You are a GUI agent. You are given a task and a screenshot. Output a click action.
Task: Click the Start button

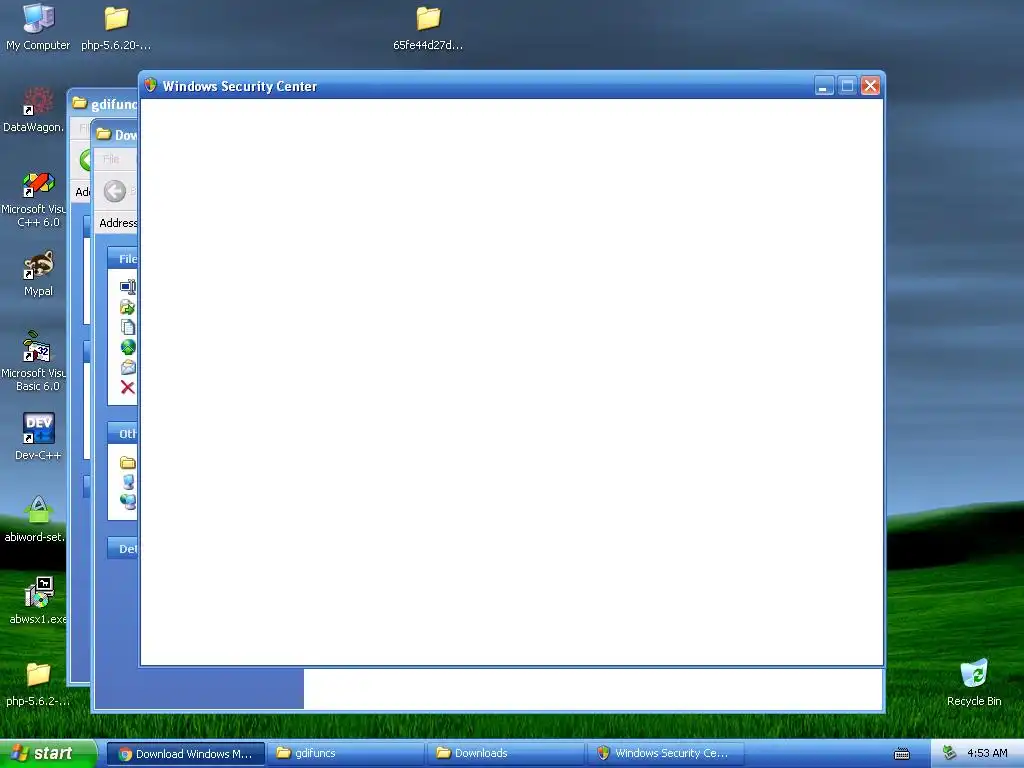click(x=48, y=754)
